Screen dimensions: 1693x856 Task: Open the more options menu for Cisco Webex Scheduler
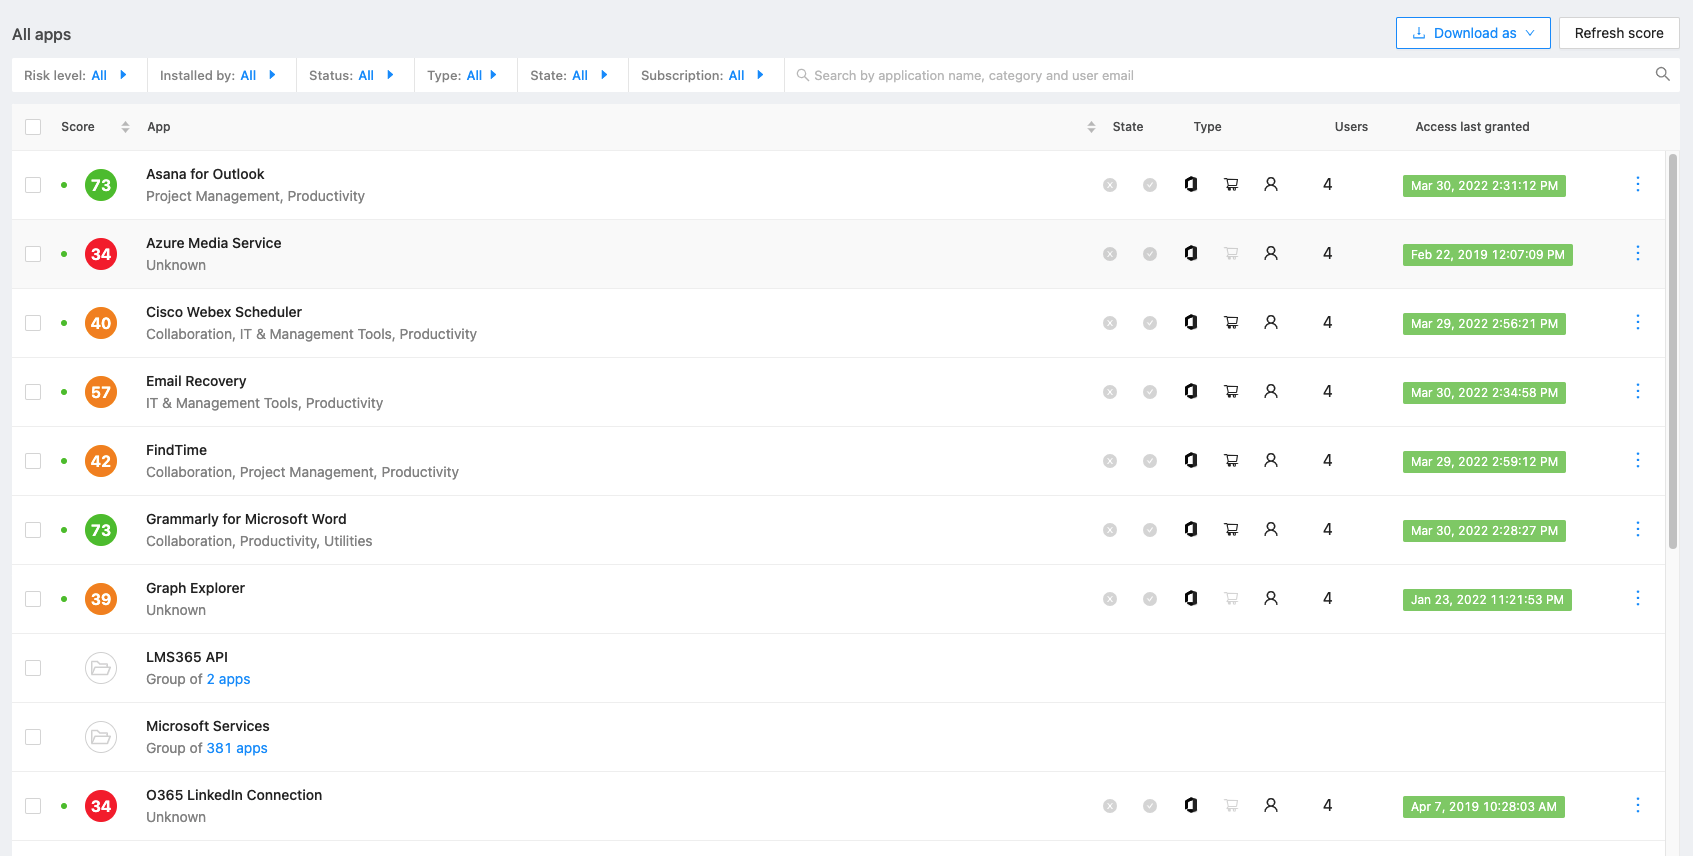(x=1637, y=323)
